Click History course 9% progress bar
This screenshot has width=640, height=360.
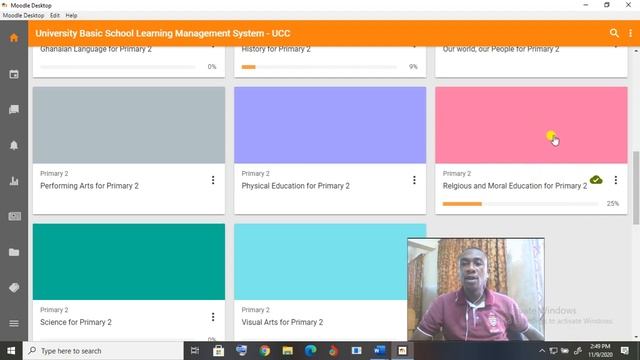[319, 67]
